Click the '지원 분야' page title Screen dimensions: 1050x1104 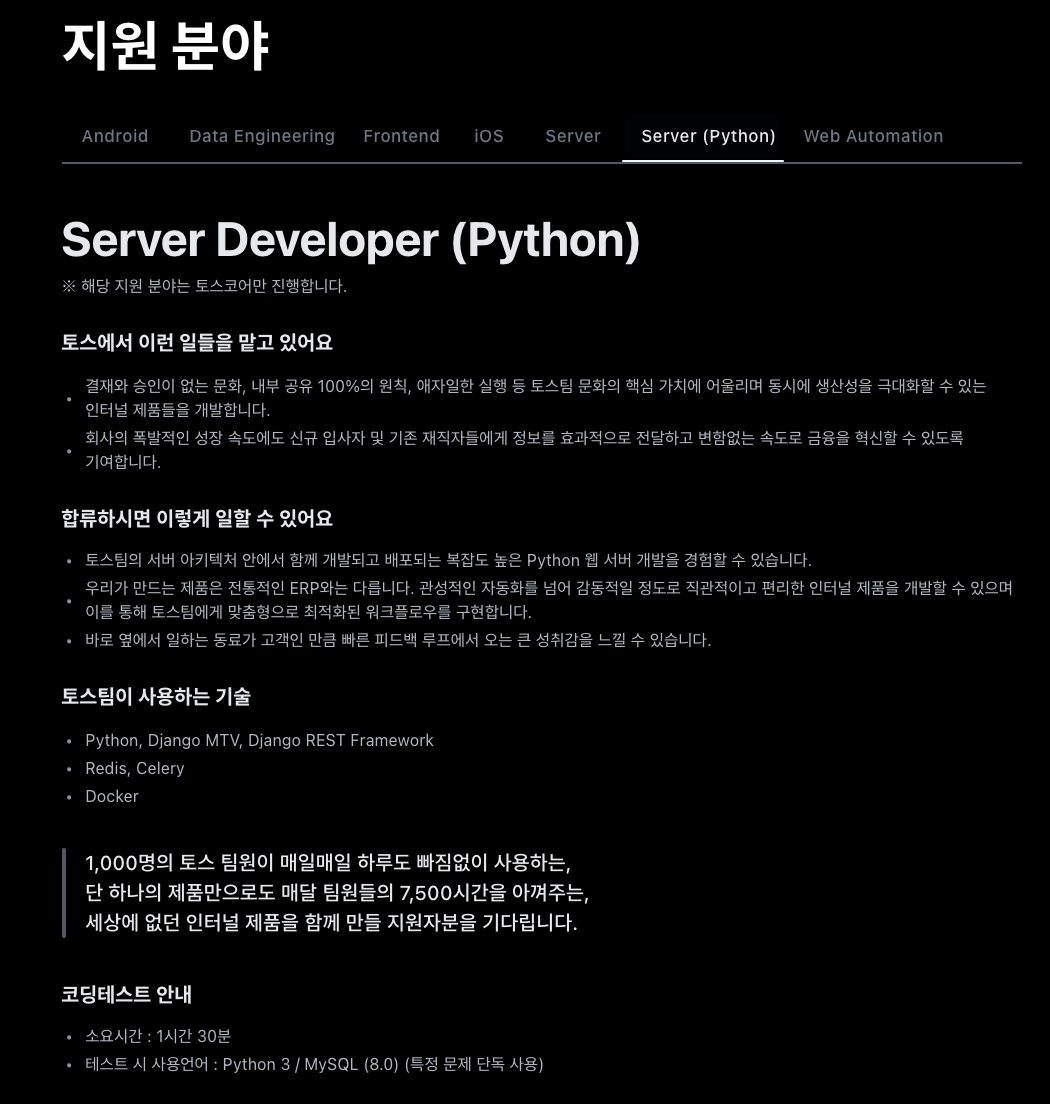tap(165, 46)
